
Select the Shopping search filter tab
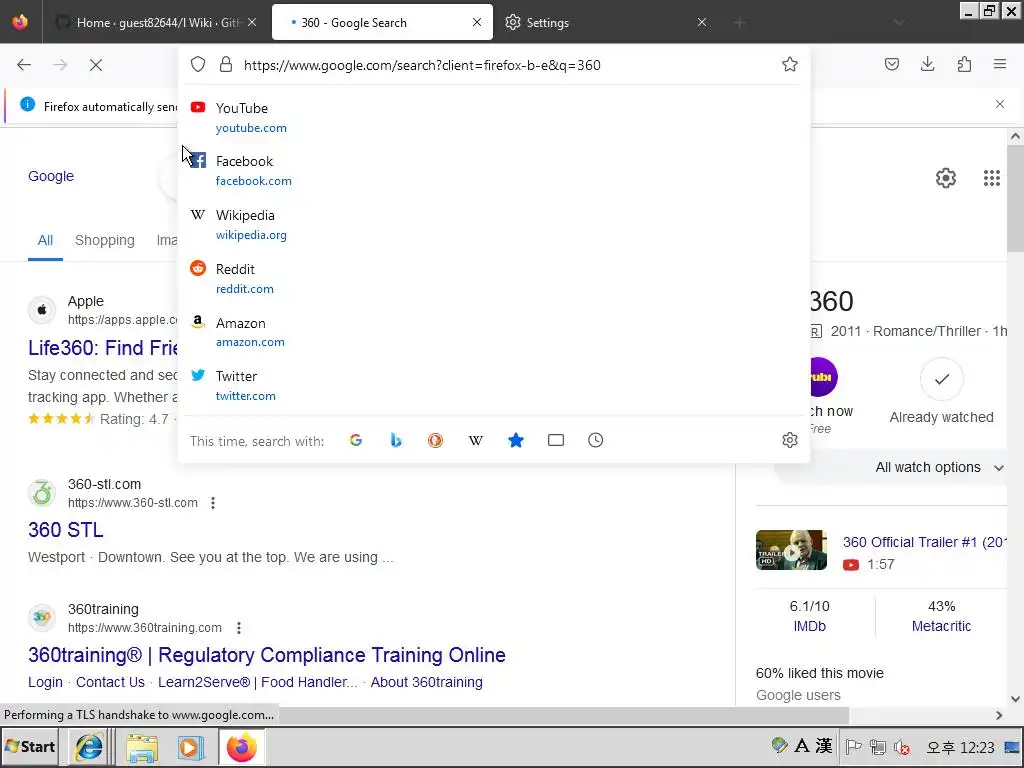tap(104, 240)
